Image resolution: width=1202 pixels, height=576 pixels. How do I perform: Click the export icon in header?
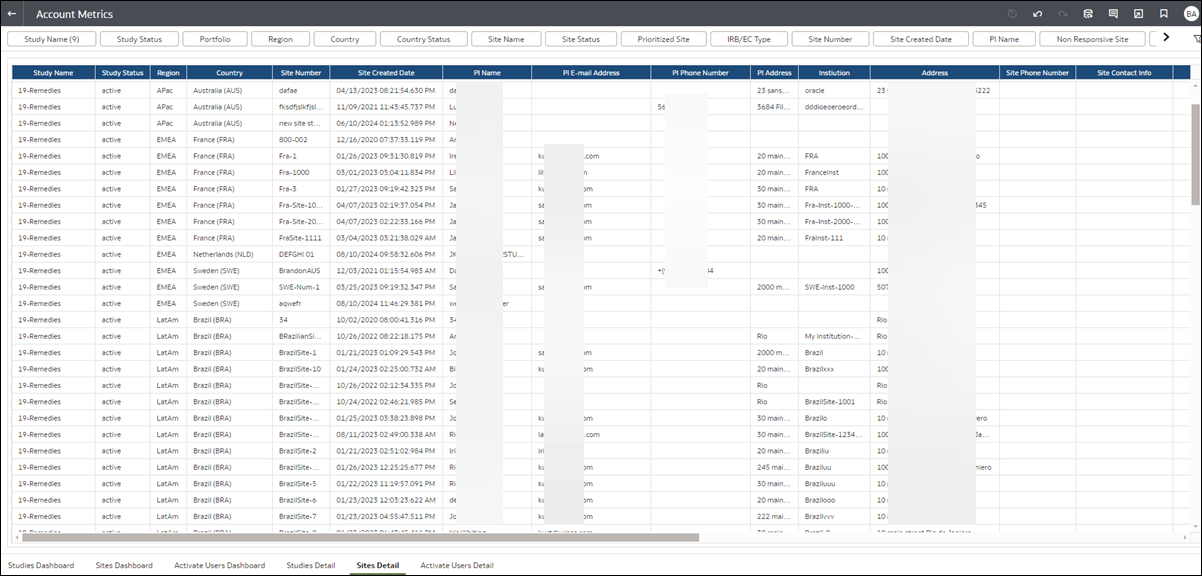1138,14
